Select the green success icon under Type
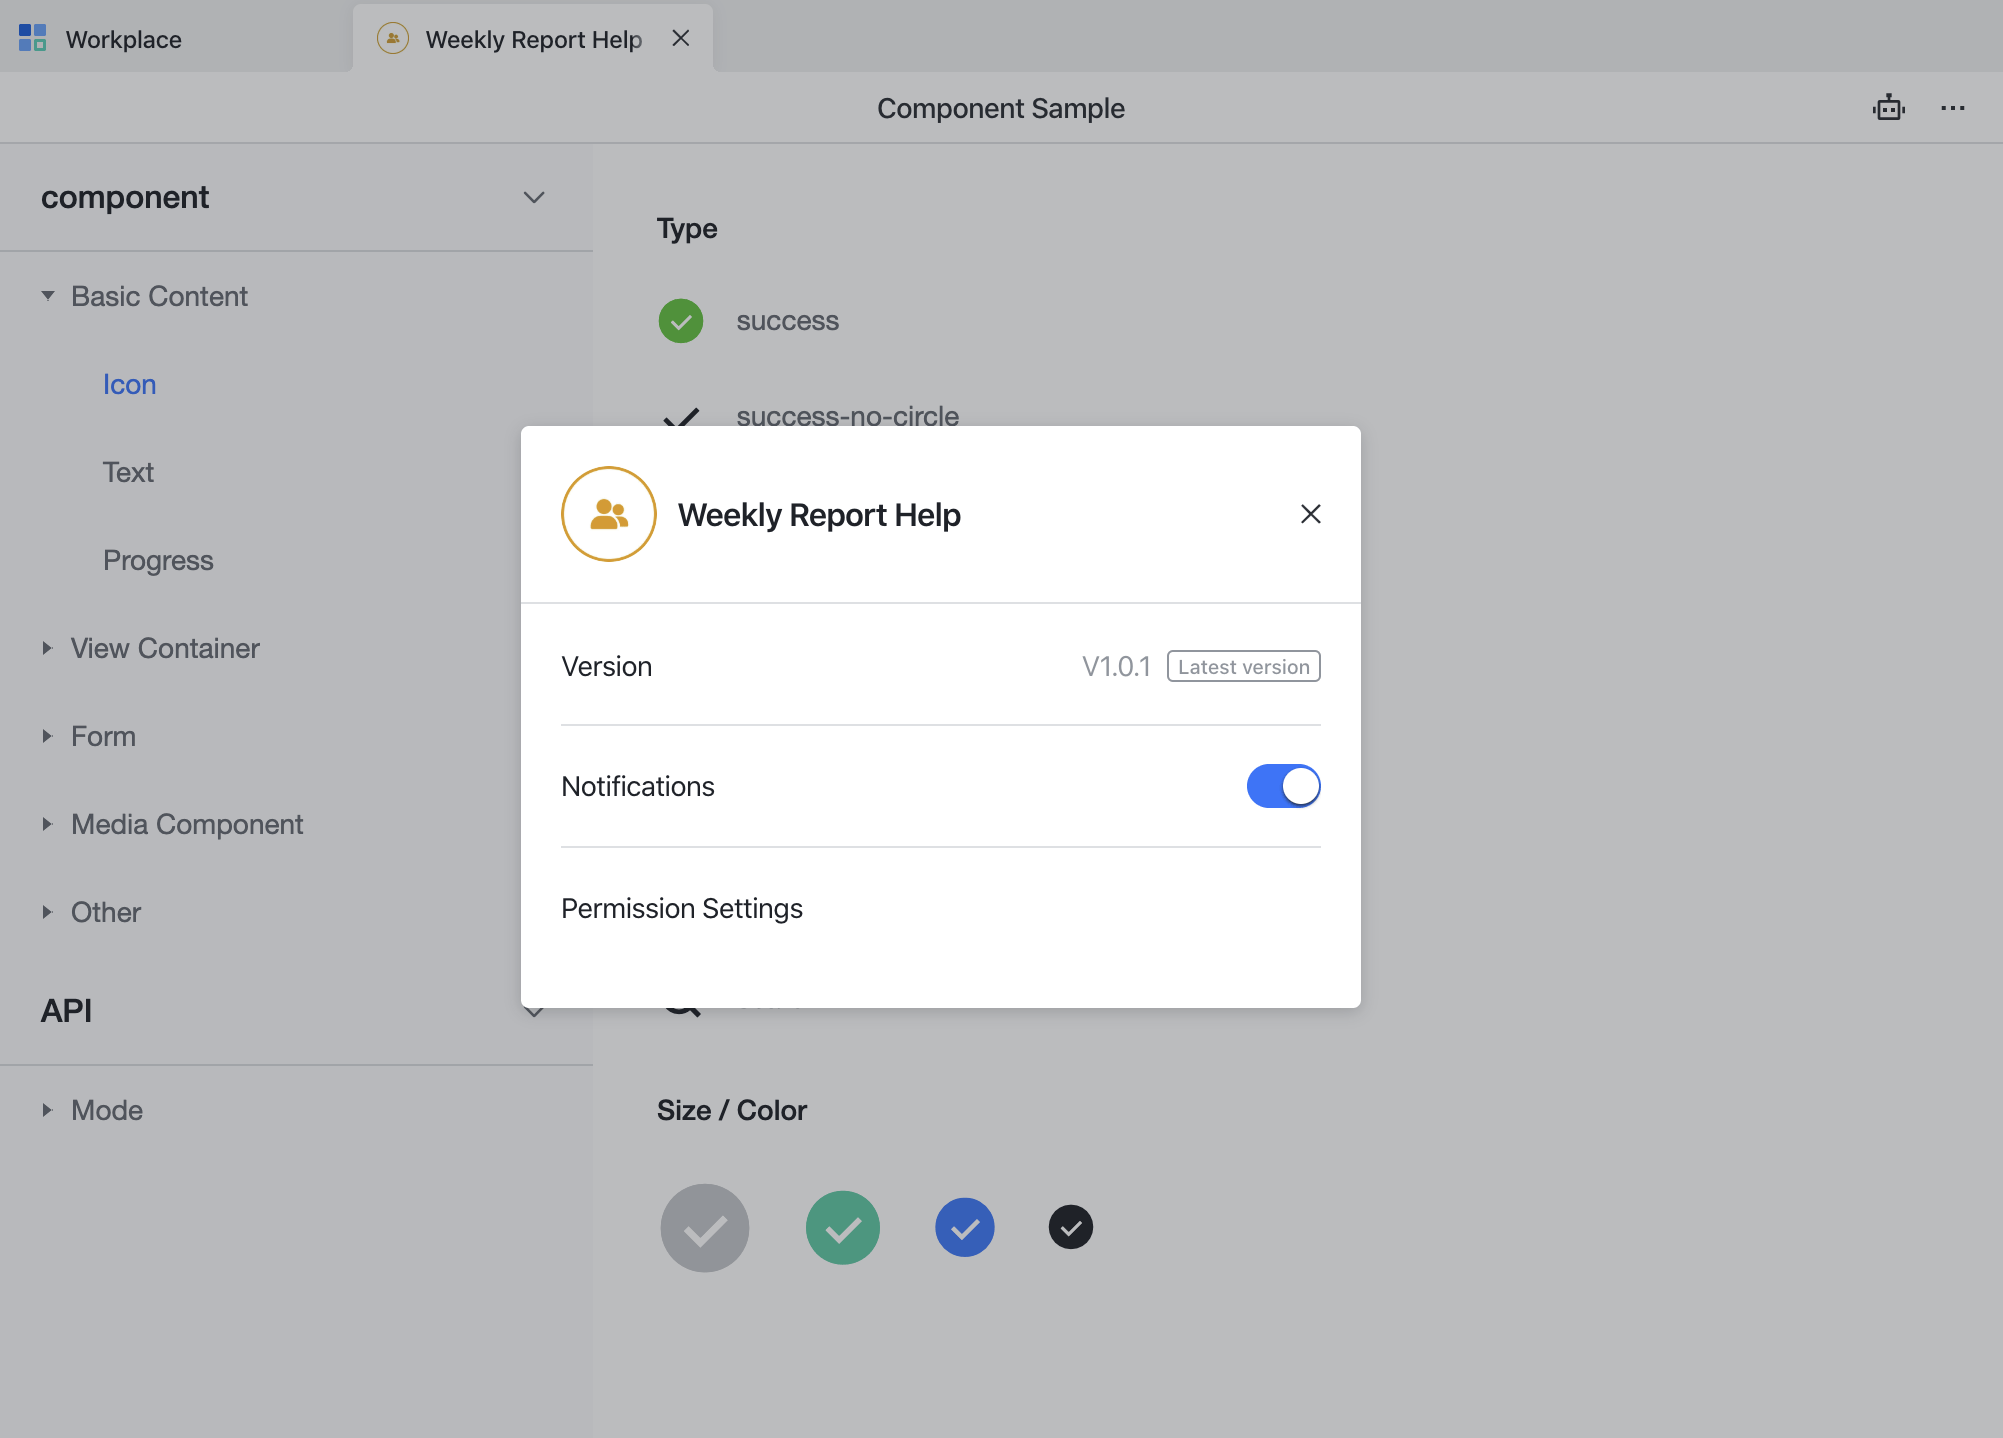This screenshot has width=2003, height=1438. (x=681, y=321)
